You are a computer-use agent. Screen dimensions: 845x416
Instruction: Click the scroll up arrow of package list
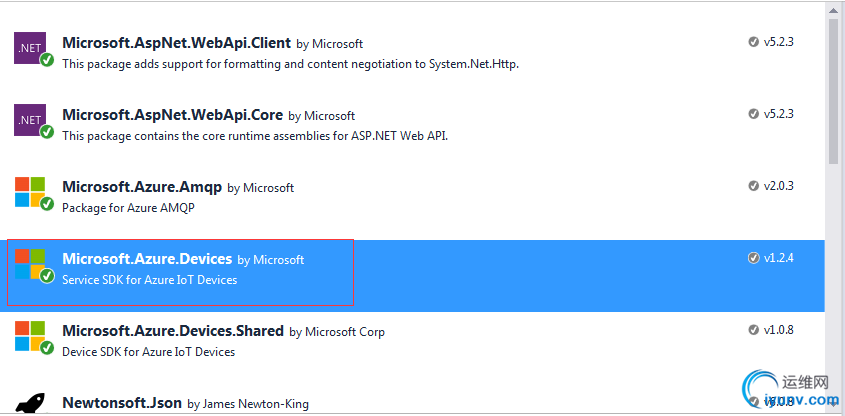pyautogui.click(x=834, y=12)
